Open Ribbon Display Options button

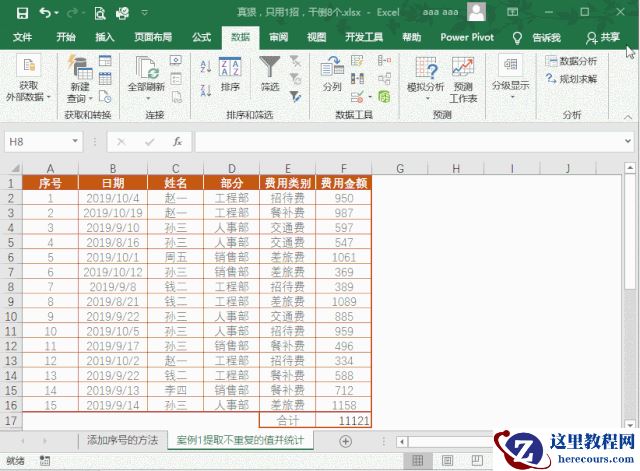[x=512, y=12]
